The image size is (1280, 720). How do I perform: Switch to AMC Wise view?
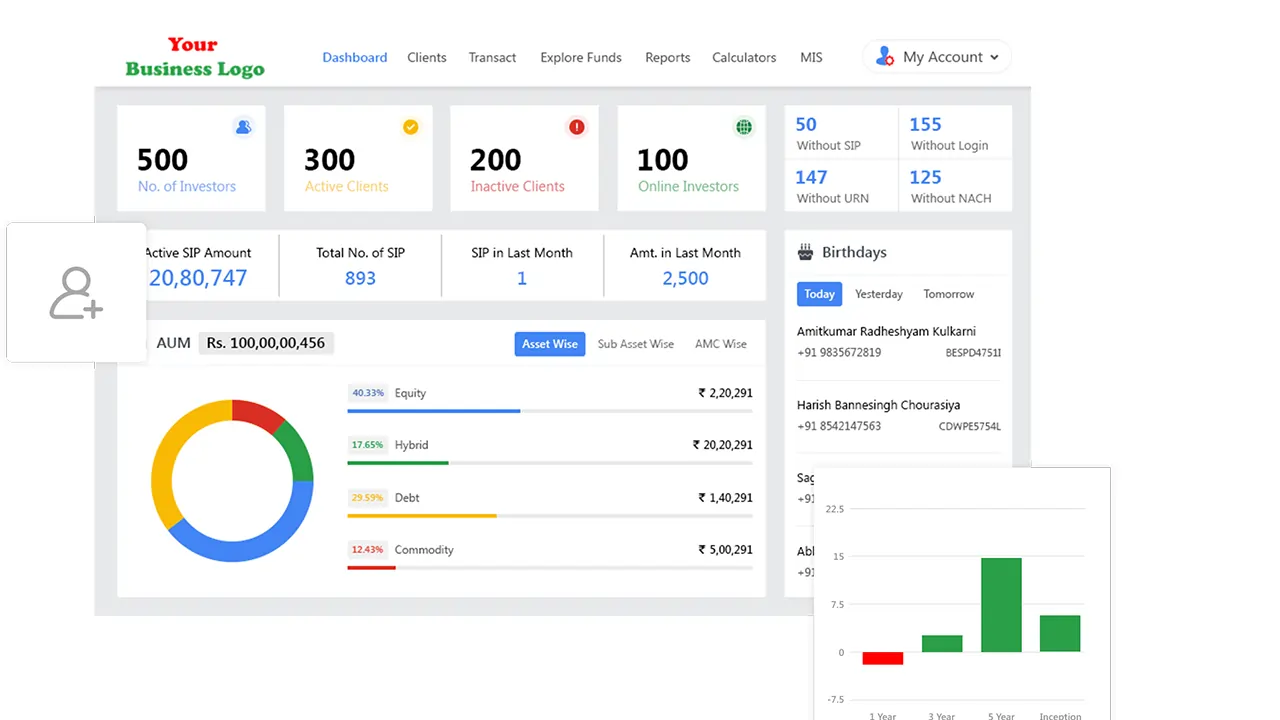pos(721,344)
